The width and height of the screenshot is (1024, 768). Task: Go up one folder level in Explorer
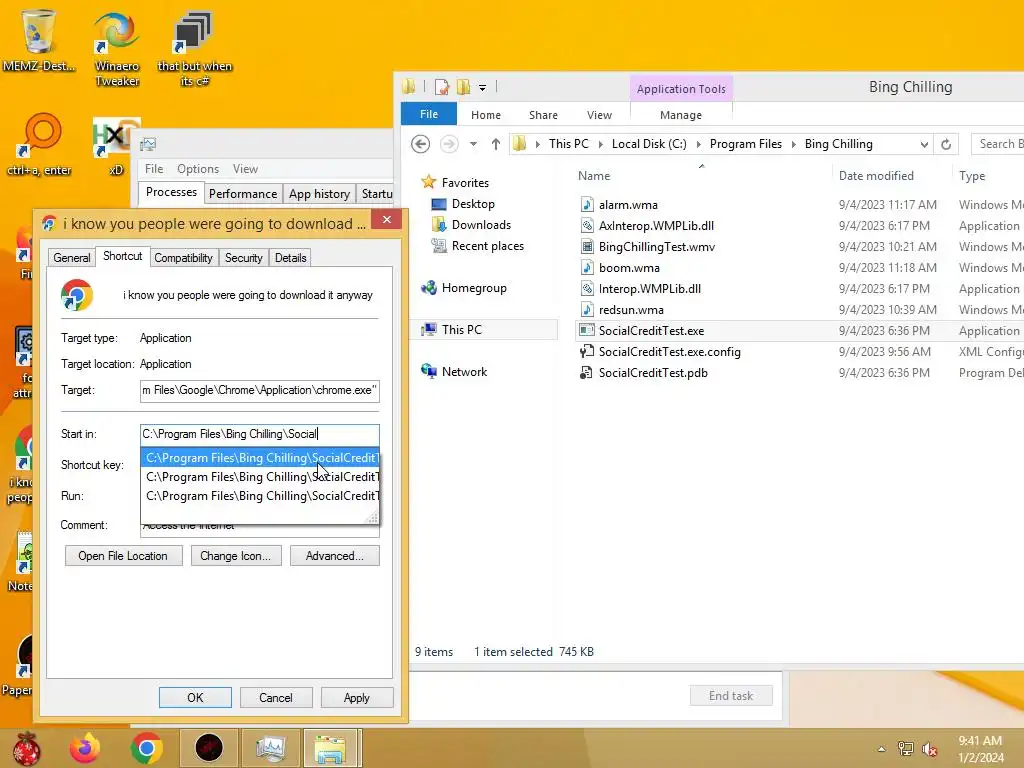click(x=496, y=144)
